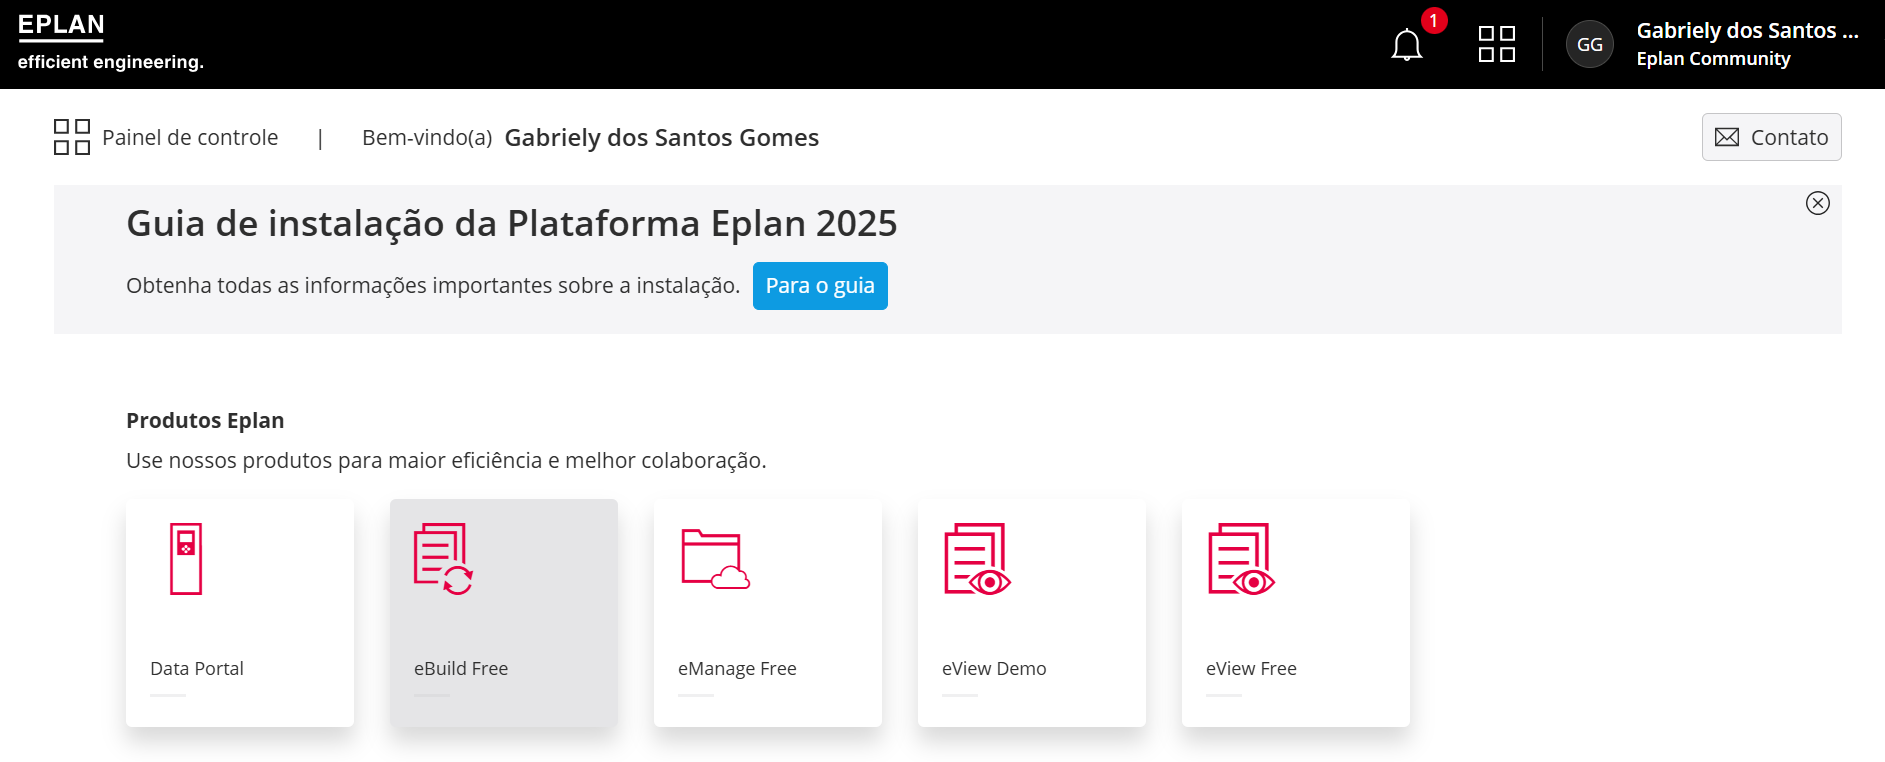Screen dimensions: 1885x762
Task: Click the GG user avatar
Action: [1589, 44]
